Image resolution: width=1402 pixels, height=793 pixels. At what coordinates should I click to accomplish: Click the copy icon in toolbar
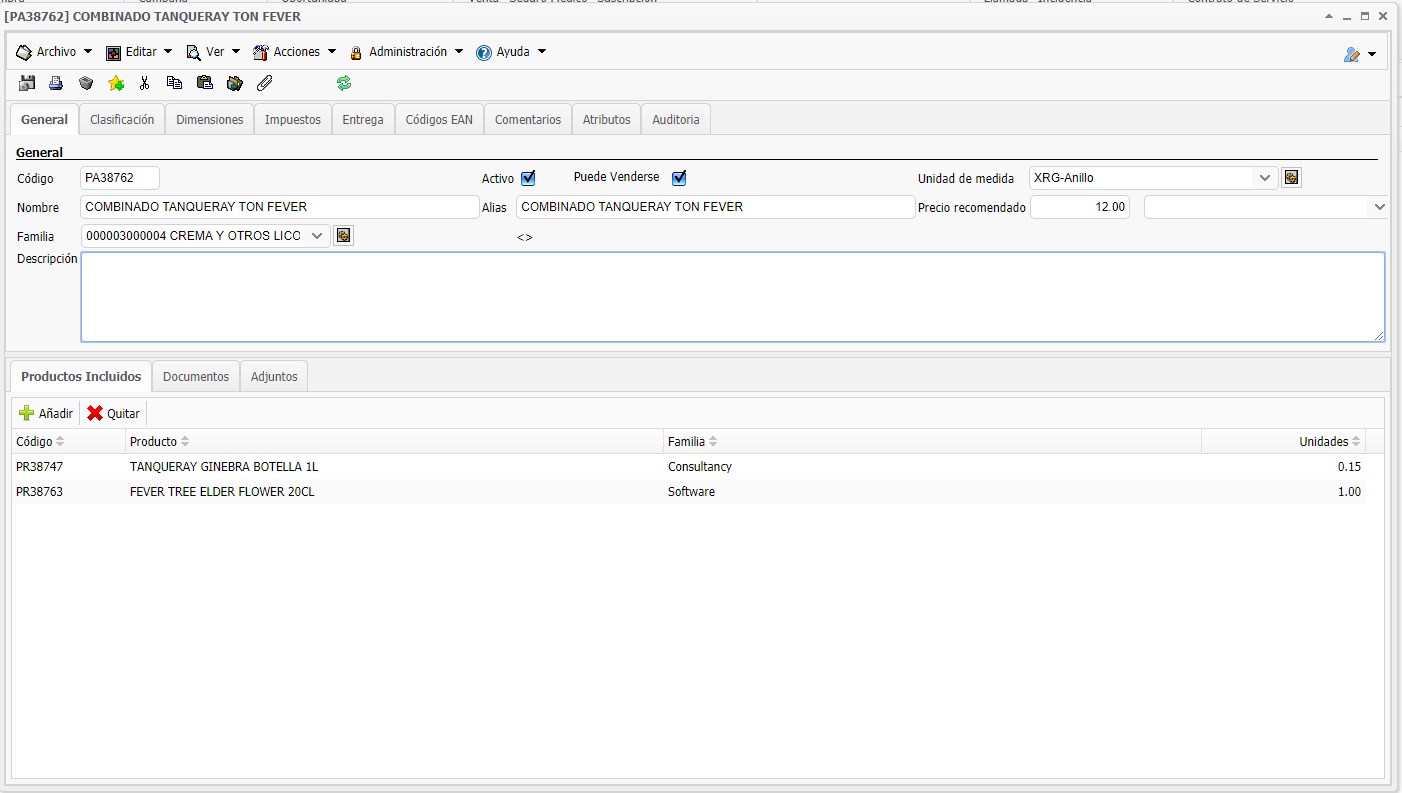(x=174, y=83)
